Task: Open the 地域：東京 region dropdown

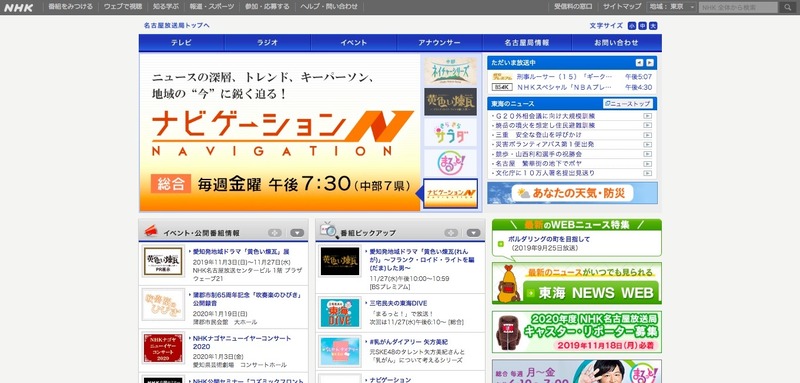Action: click(x=671, y=7)
